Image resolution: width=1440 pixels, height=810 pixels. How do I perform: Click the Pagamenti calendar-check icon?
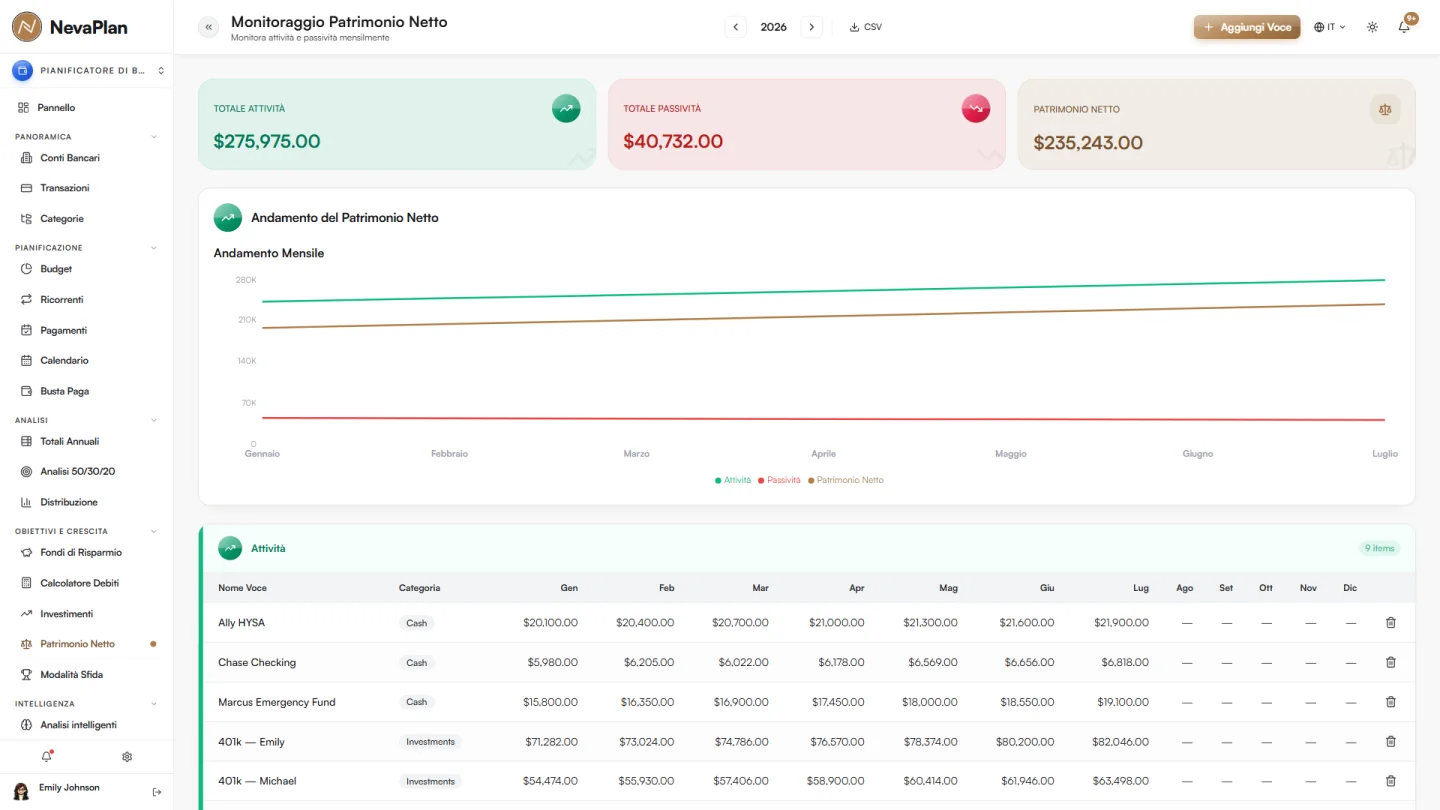point(27,330)
